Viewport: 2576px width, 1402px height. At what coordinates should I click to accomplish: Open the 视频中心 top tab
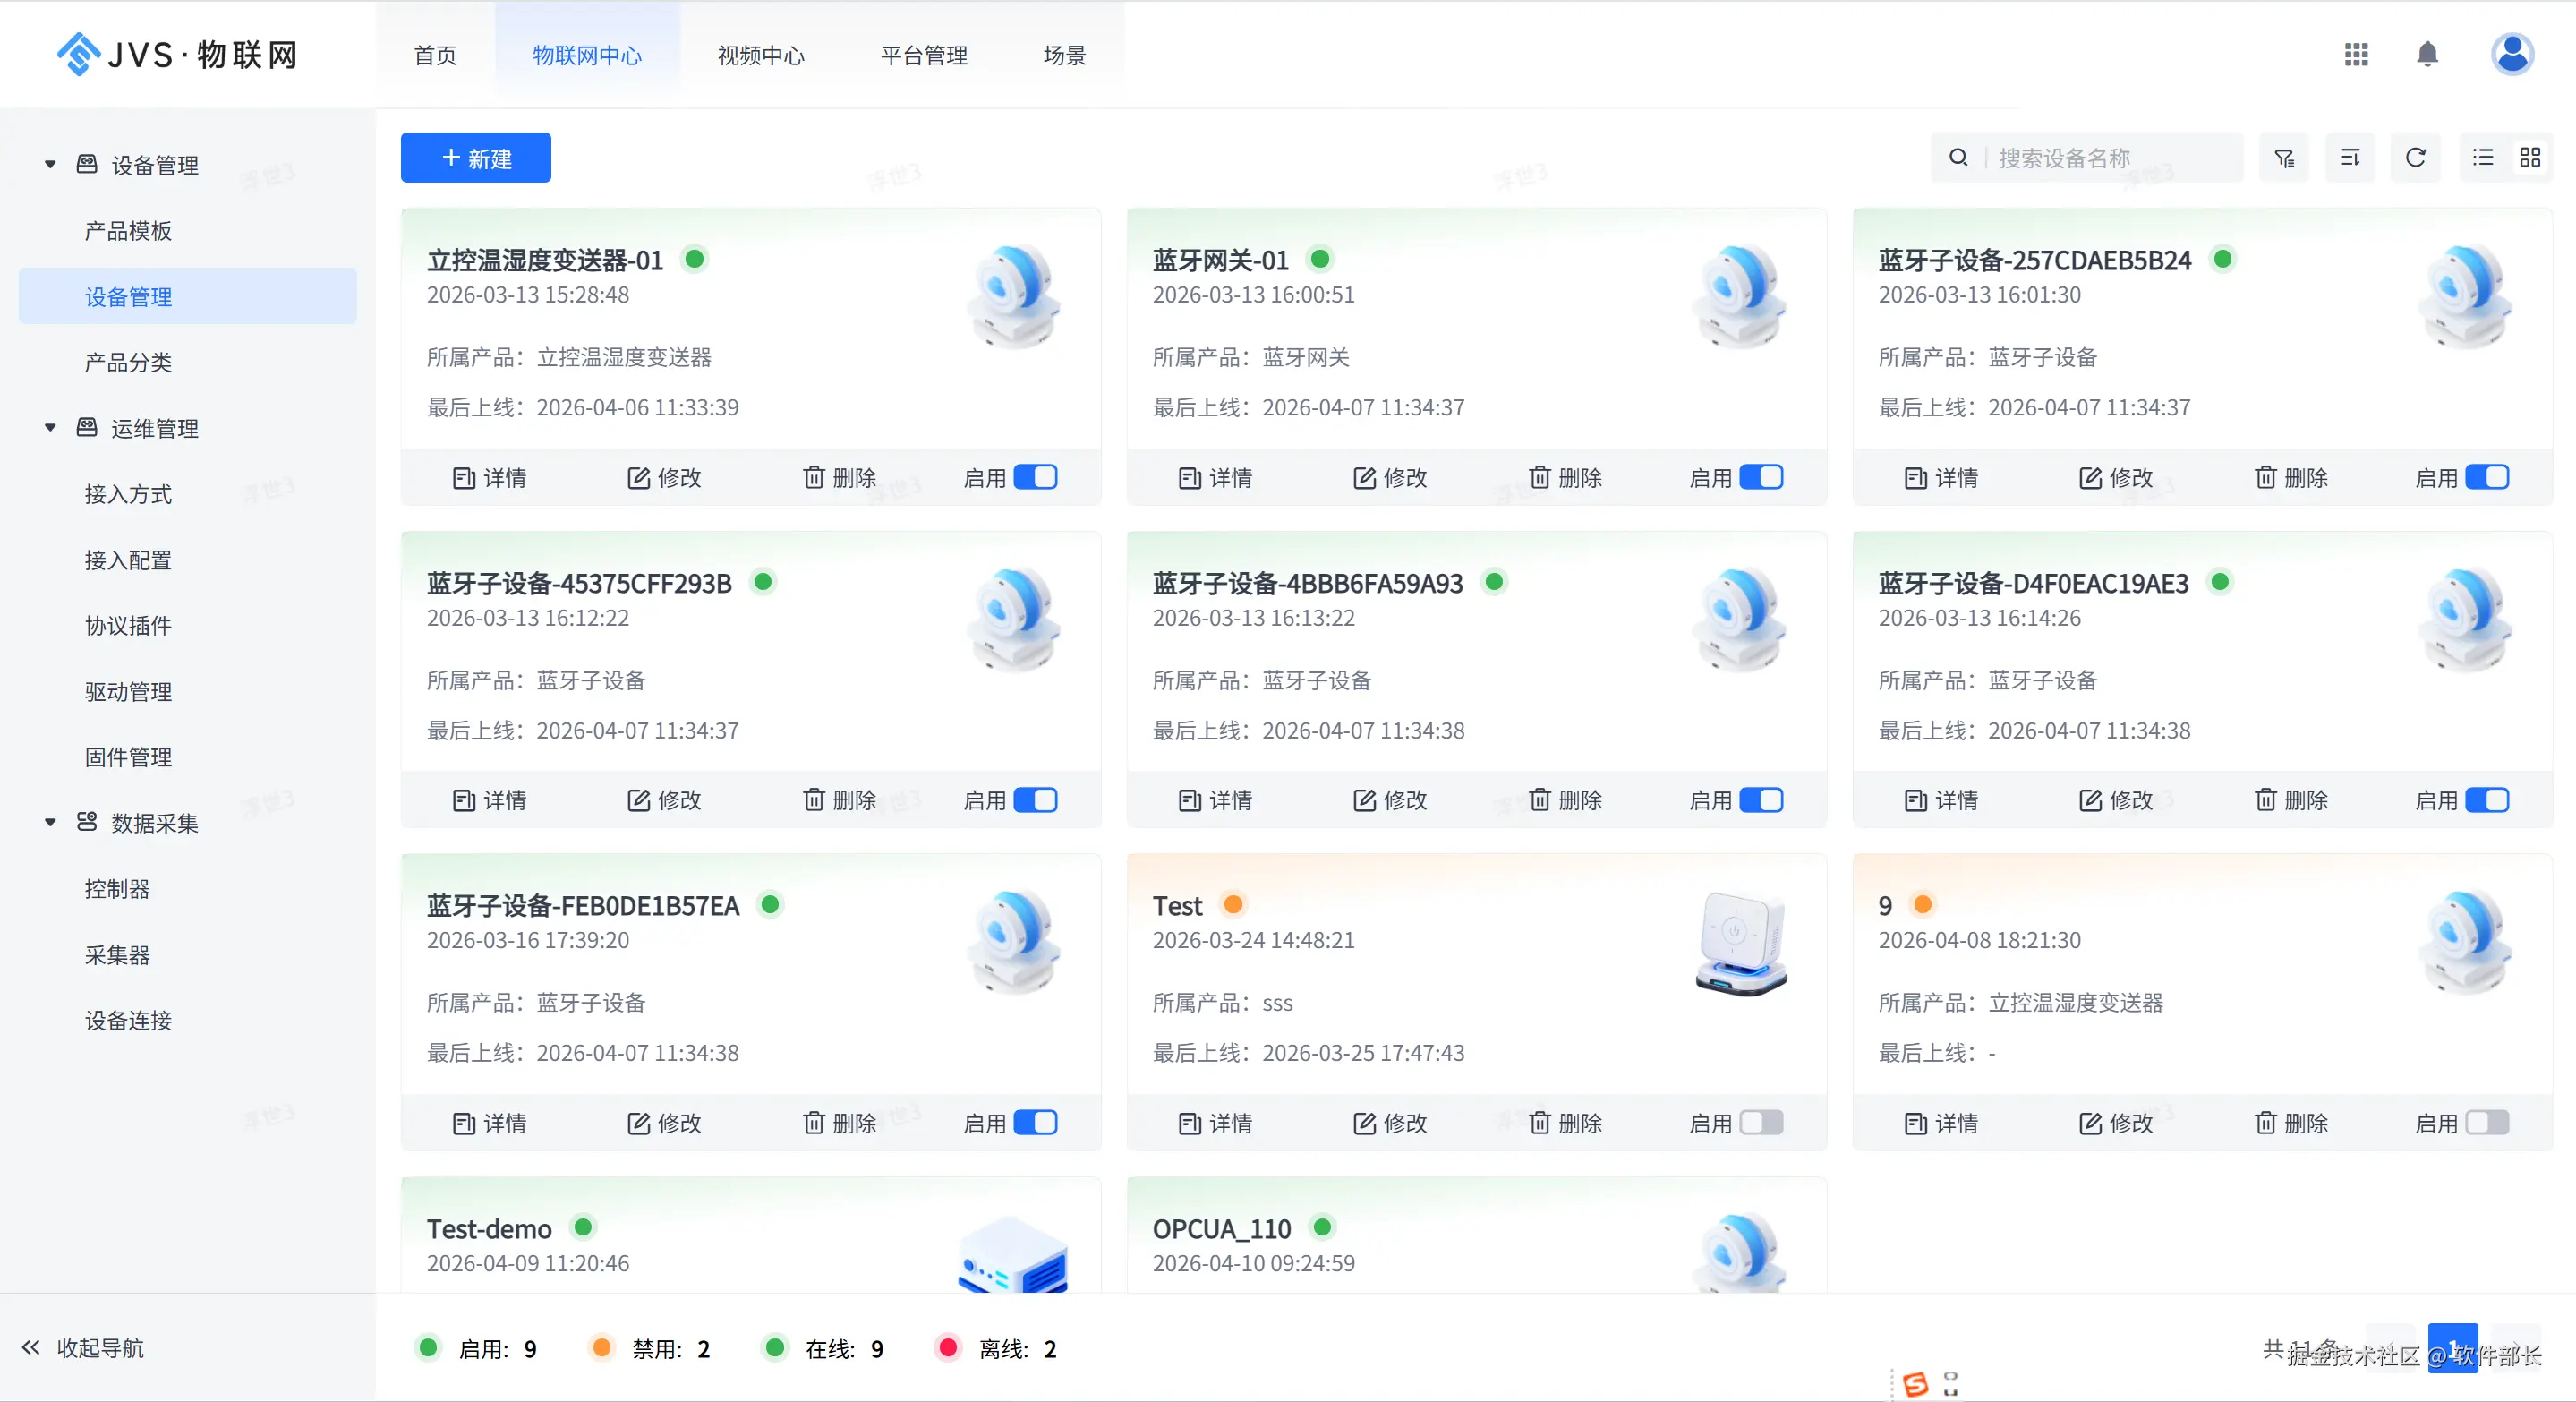click(x=760, y=56)
